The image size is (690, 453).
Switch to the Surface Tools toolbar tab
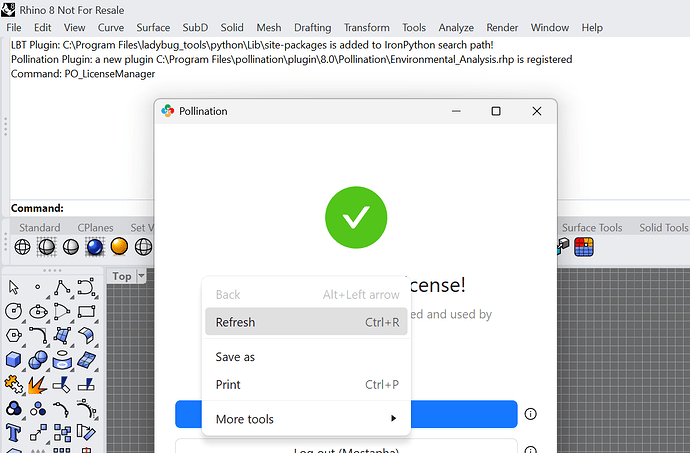point(592,228)
